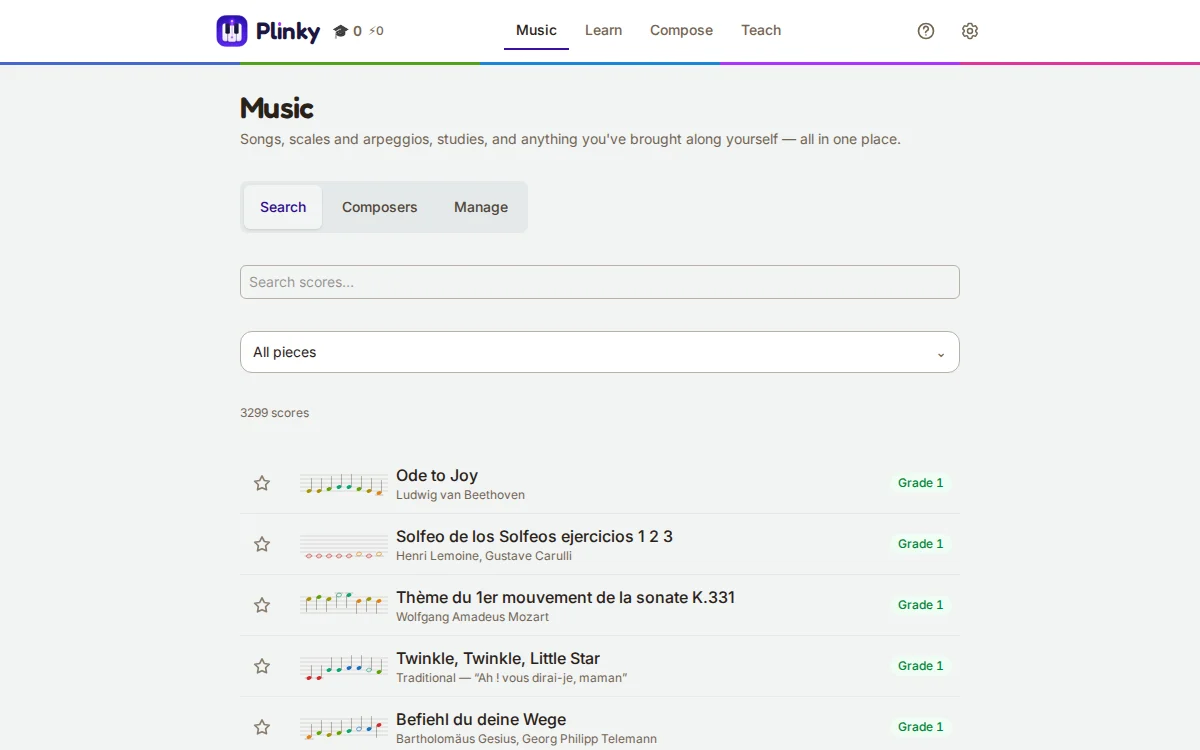Click Grade 1 badge on Befiehl row
This screenshot has width=1200, height=750.
pos(920,727)
